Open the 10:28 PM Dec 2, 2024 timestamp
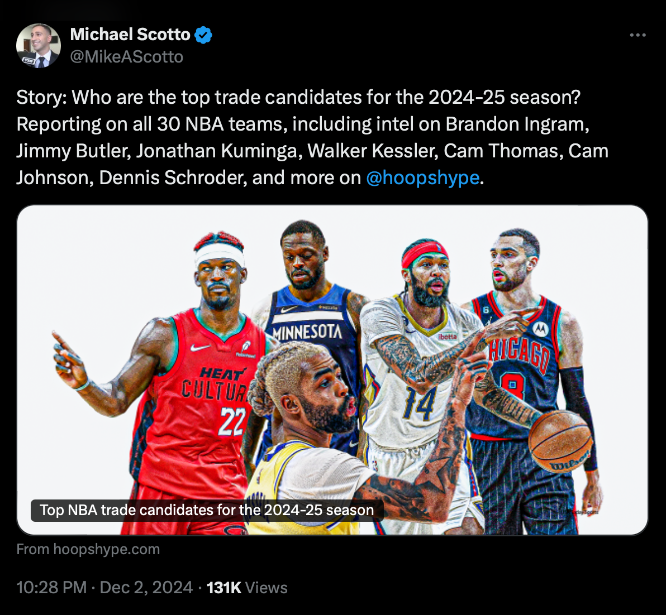666x615 pixels. tap(104, 587)
